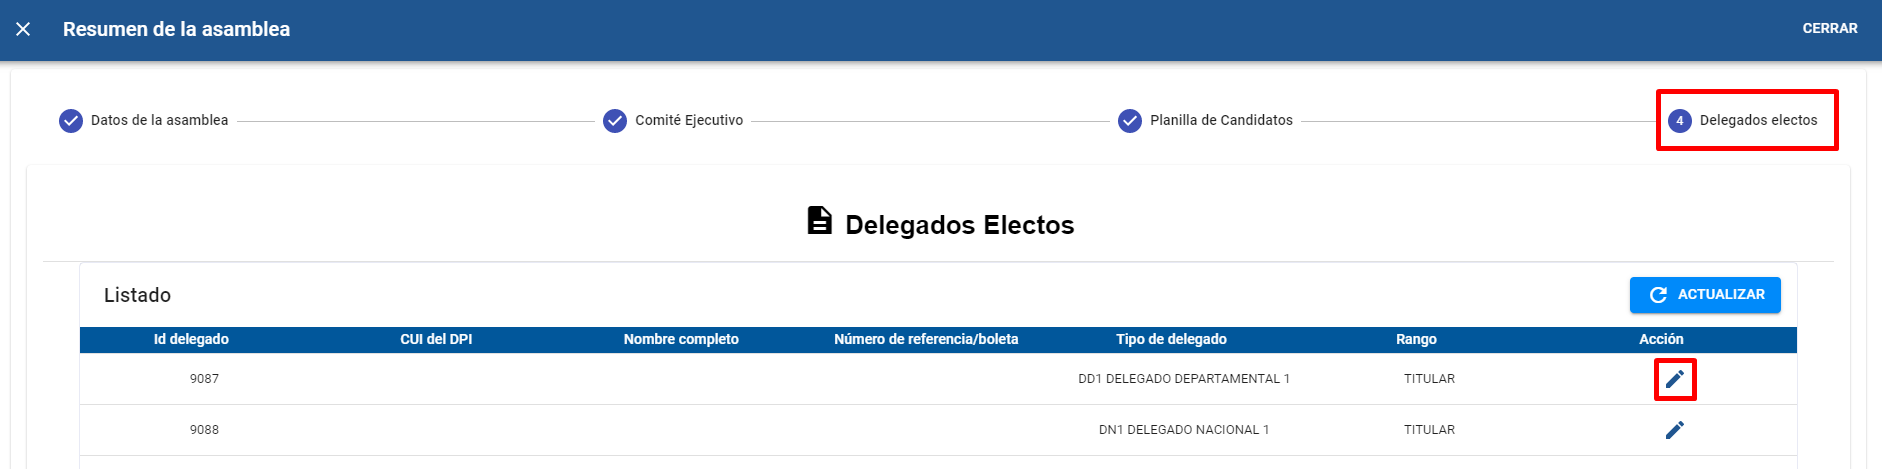Click the Tipo de delegado column header
Screen dimensions: 1882x469
pyautogui.click(x=1171, y=339)
